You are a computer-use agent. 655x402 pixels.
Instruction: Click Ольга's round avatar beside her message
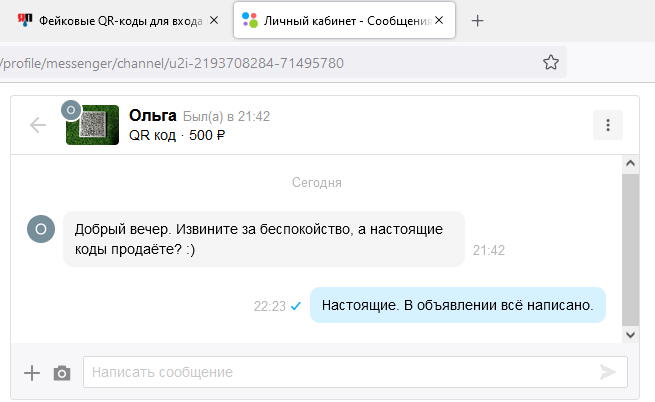(41, 229)
